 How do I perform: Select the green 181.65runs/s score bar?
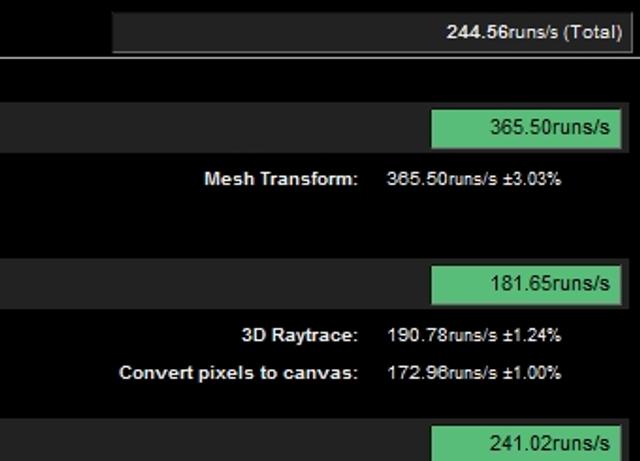pyautogui.click(x=527, y=284)
